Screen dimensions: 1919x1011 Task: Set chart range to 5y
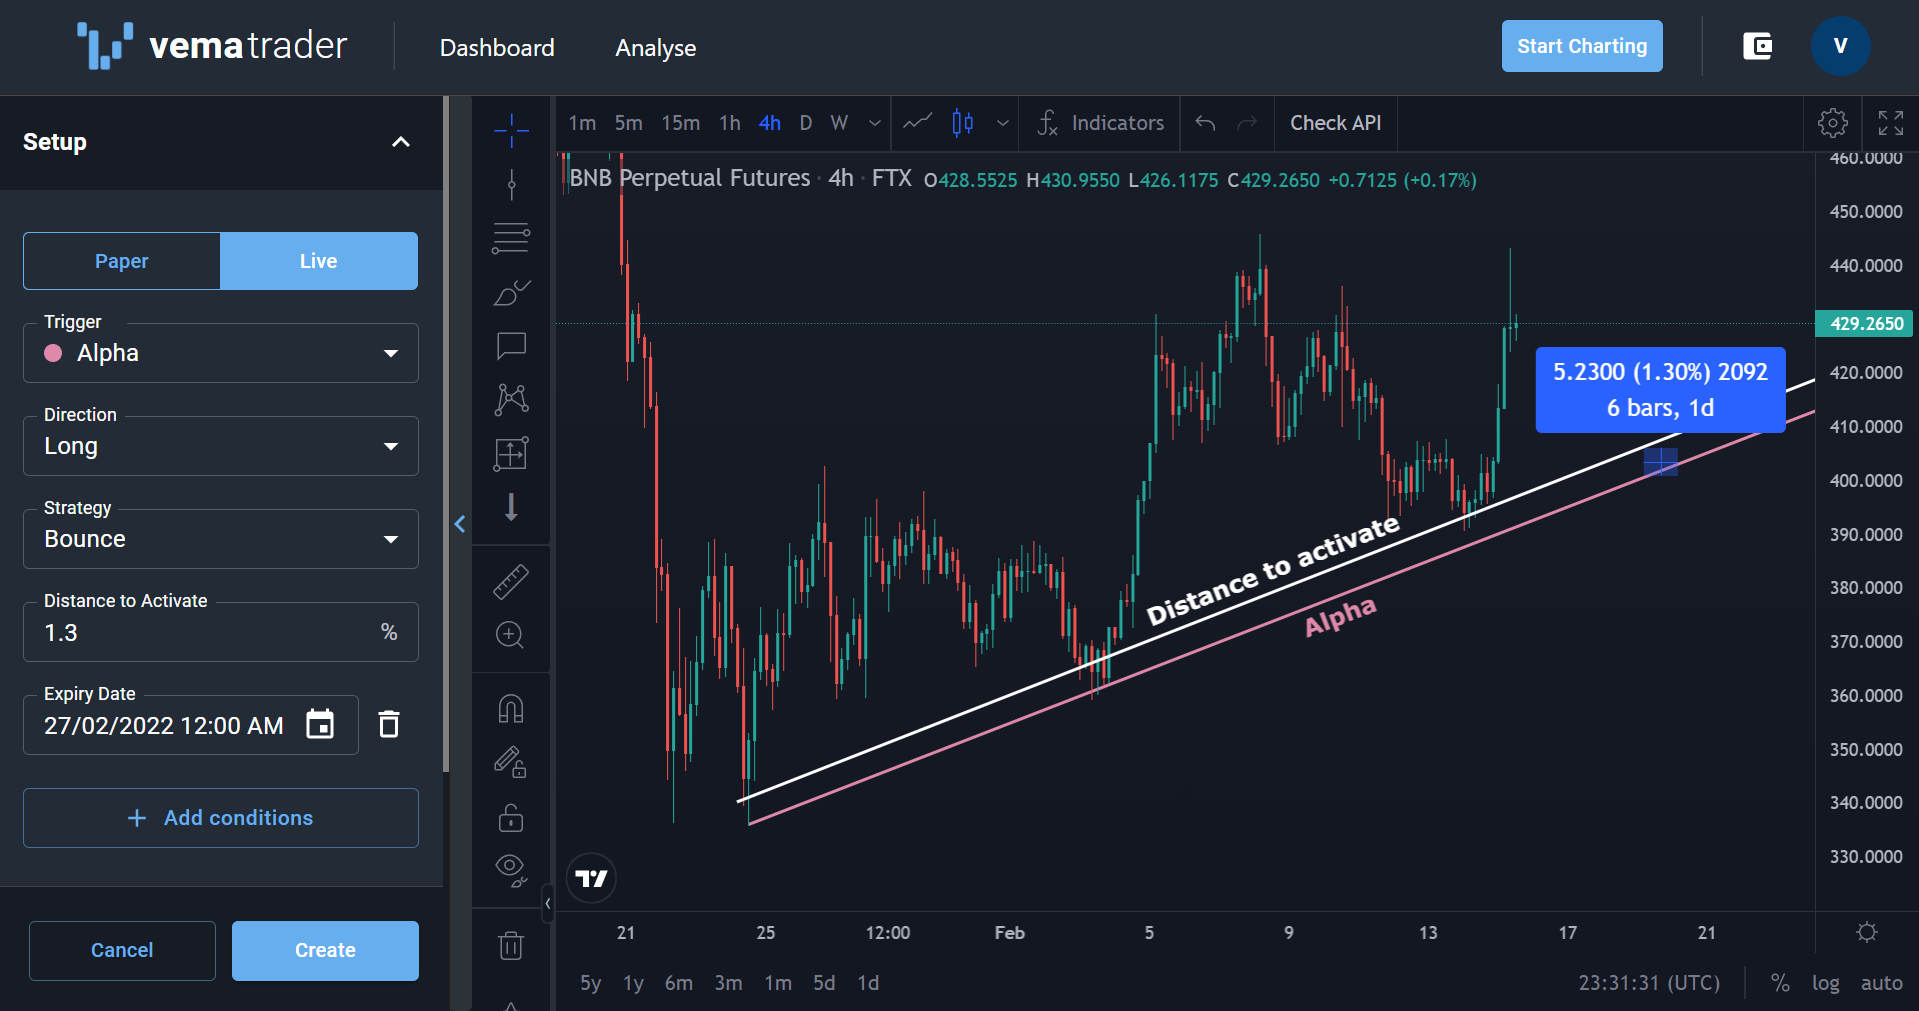coord(590,983)
